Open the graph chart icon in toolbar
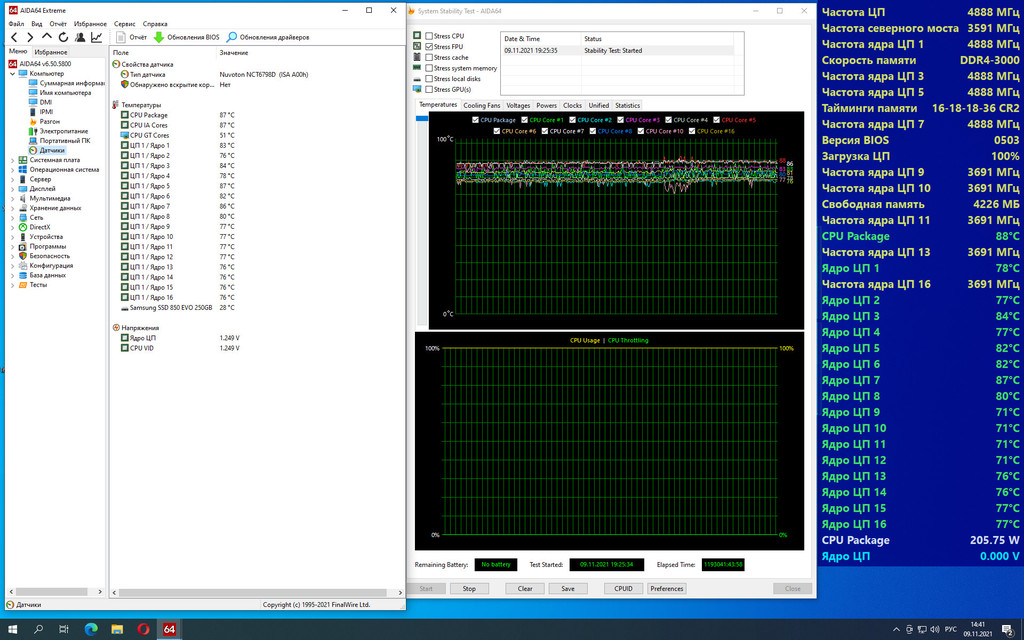The width and height of the screenshot is (1024, 640). [97, 37]
